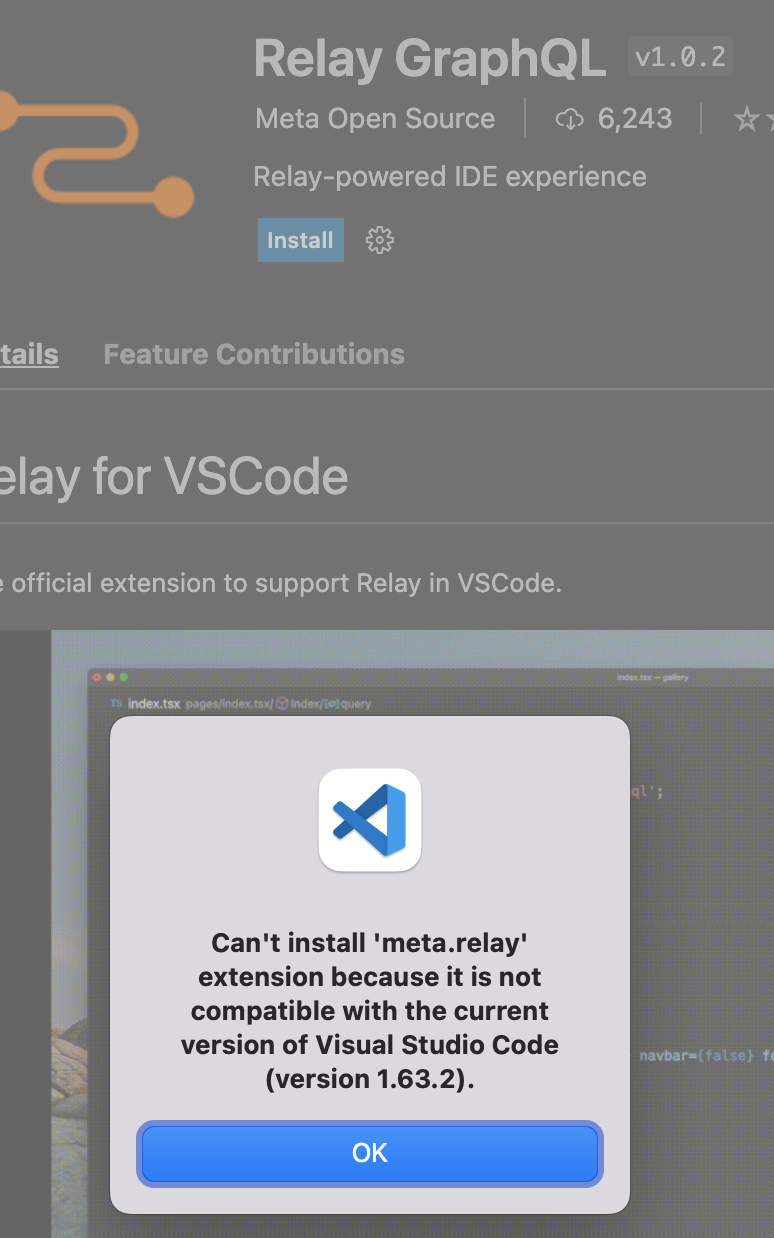The height and width of the screenshot is (1238, 774).
Task: Click the download count cloud icon
Action: point(569,118)
